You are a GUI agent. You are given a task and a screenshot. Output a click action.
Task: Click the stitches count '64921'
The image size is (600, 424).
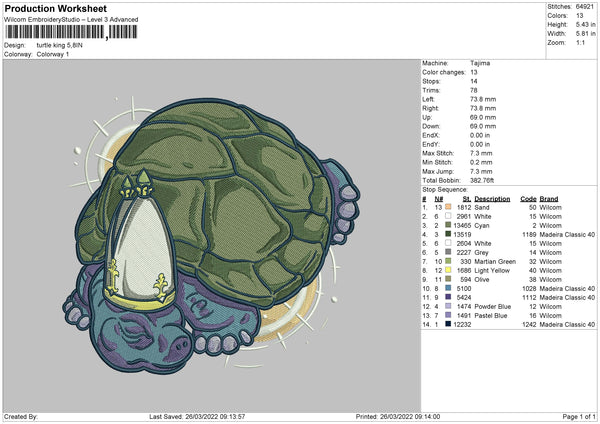585,7
